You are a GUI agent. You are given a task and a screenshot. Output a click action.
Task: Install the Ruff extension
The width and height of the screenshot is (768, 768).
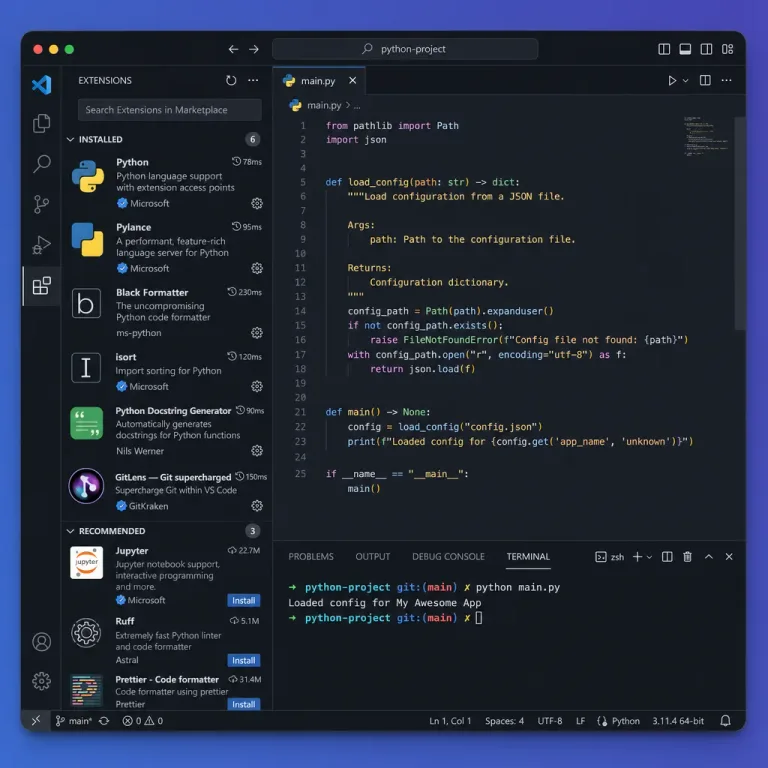[244, 660]
